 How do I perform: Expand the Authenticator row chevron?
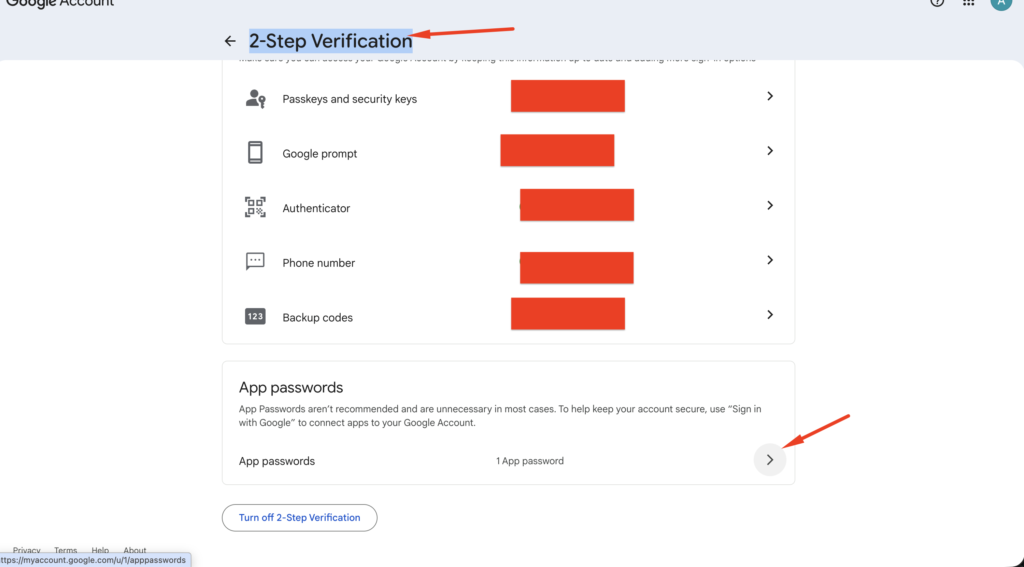(770, 205)
